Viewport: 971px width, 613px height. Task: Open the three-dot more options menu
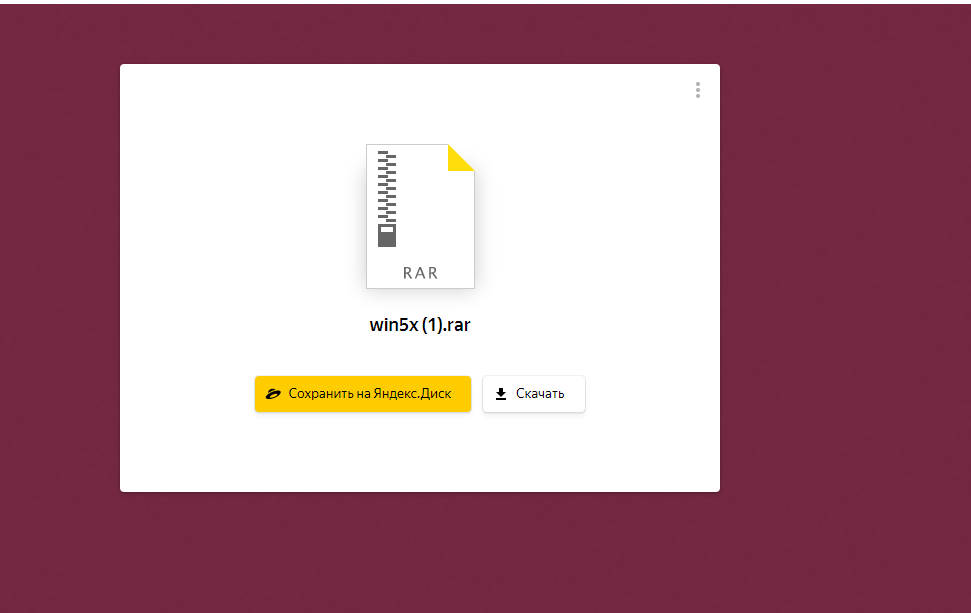point(697,90)
